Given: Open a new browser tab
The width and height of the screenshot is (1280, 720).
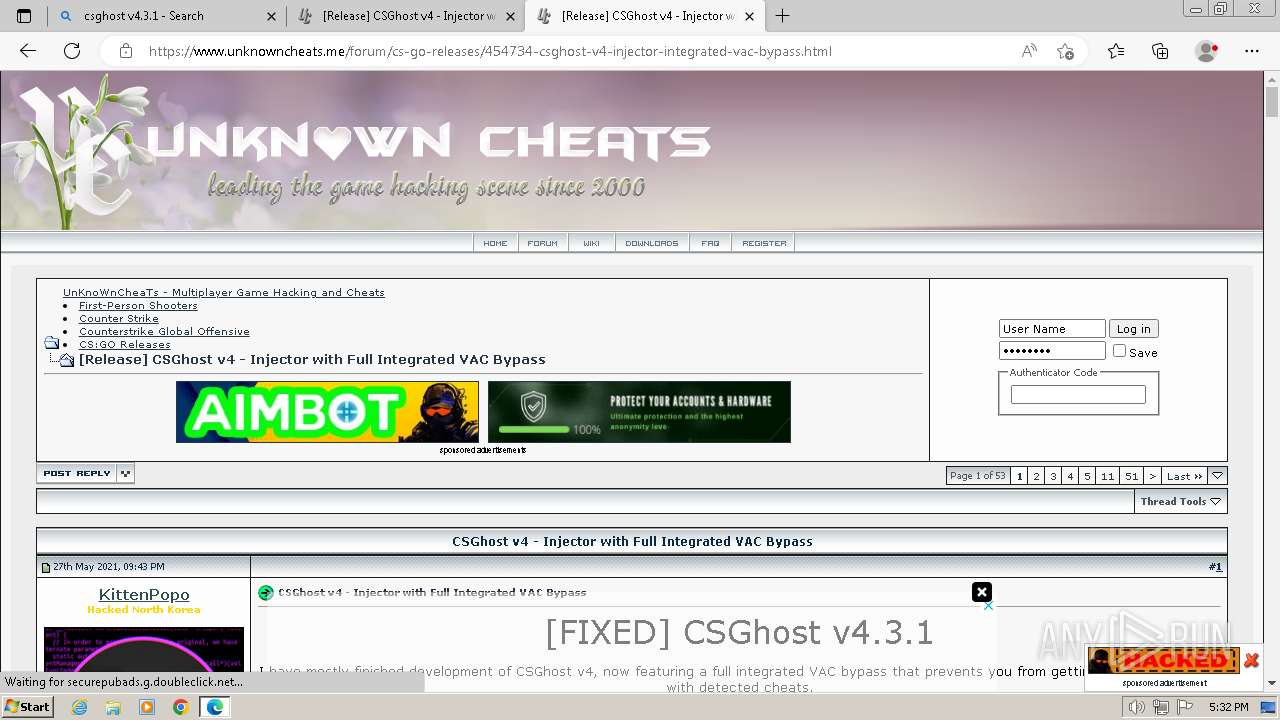Looking at the screenshot, I should point(782,16).
